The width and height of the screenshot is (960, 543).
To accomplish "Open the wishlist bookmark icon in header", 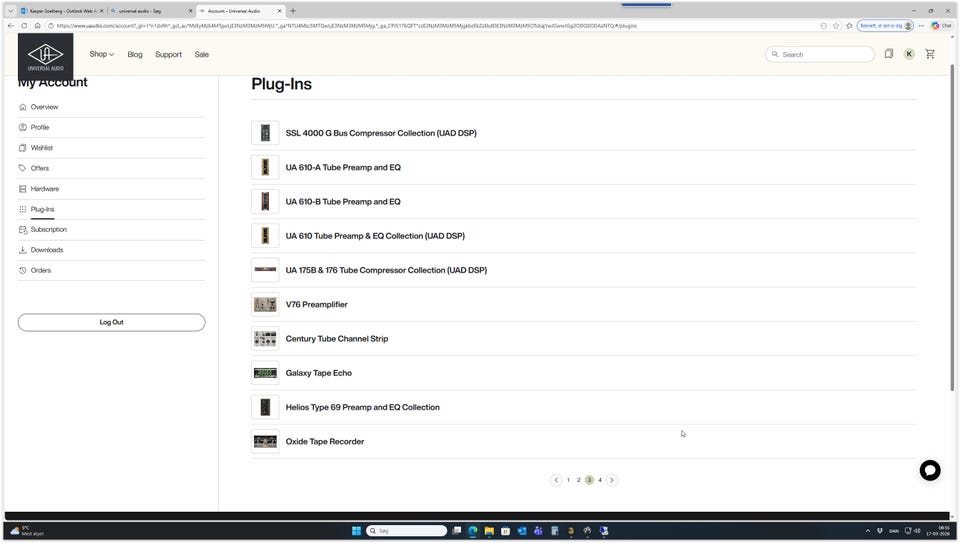I will tap(888, 54).
